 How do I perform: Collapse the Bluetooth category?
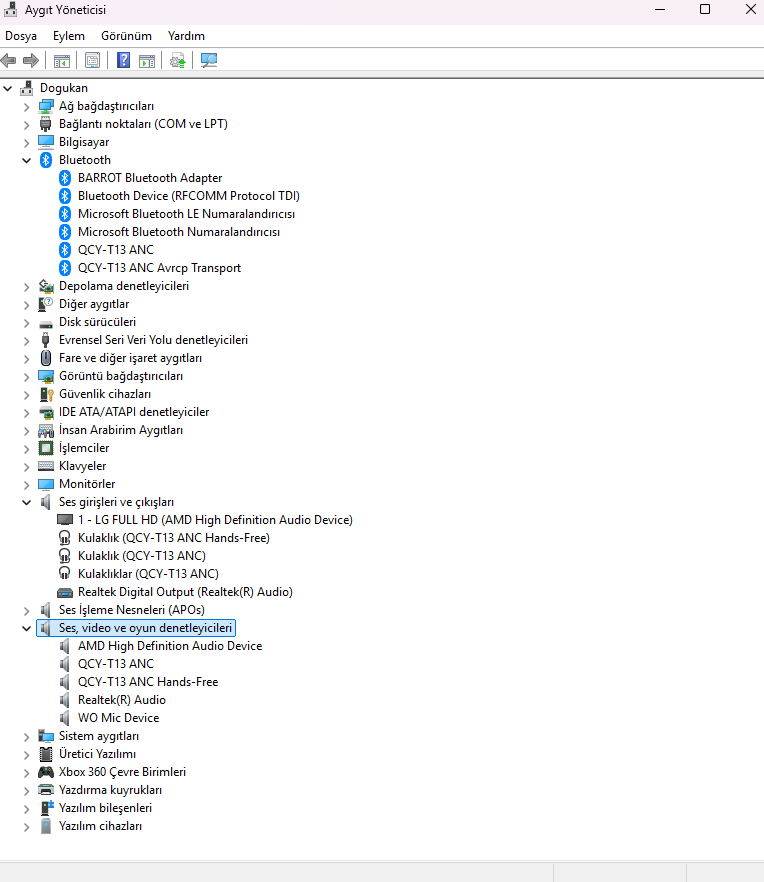[26, 160]
